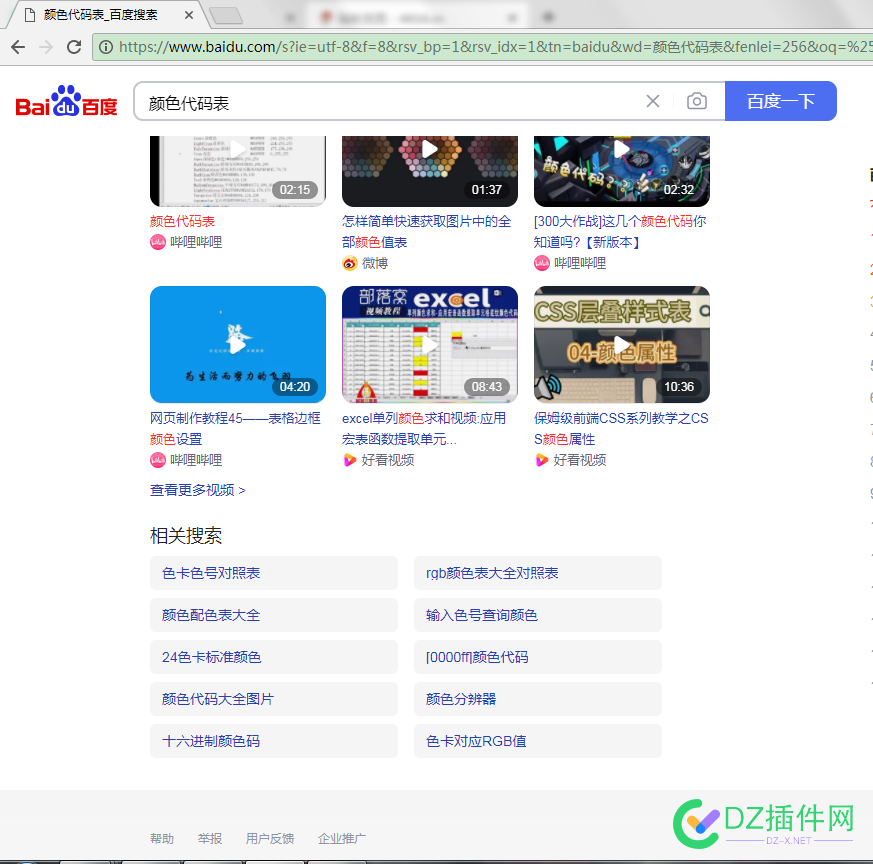Click 查看更多视频 link

(x=198, y=490)
